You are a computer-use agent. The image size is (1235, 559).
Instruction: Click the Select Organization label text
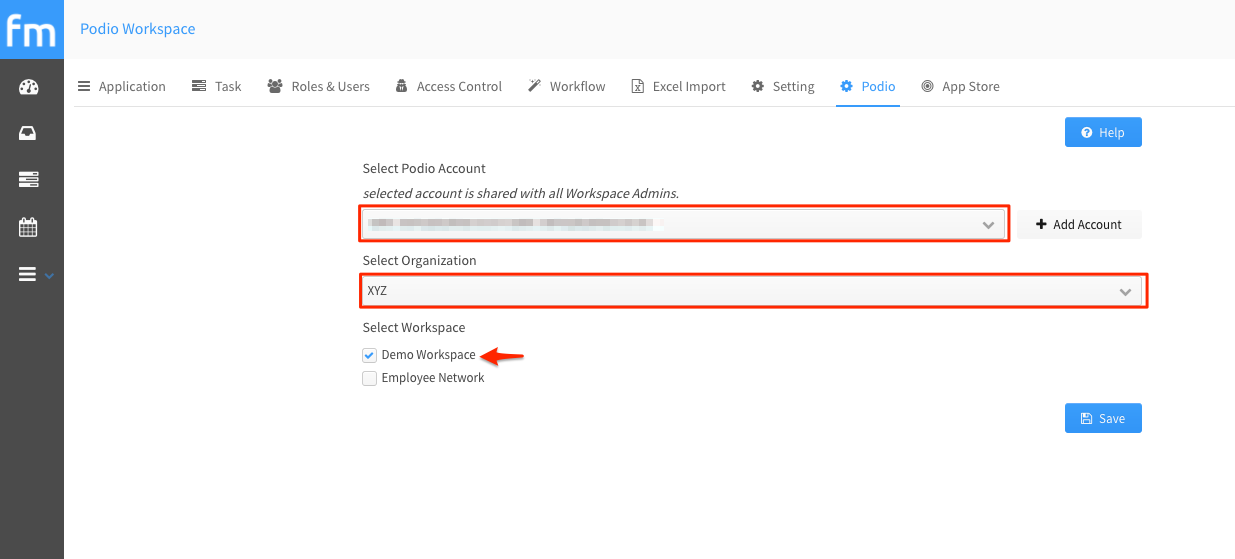pyautogui.click(x=419, y=260)
